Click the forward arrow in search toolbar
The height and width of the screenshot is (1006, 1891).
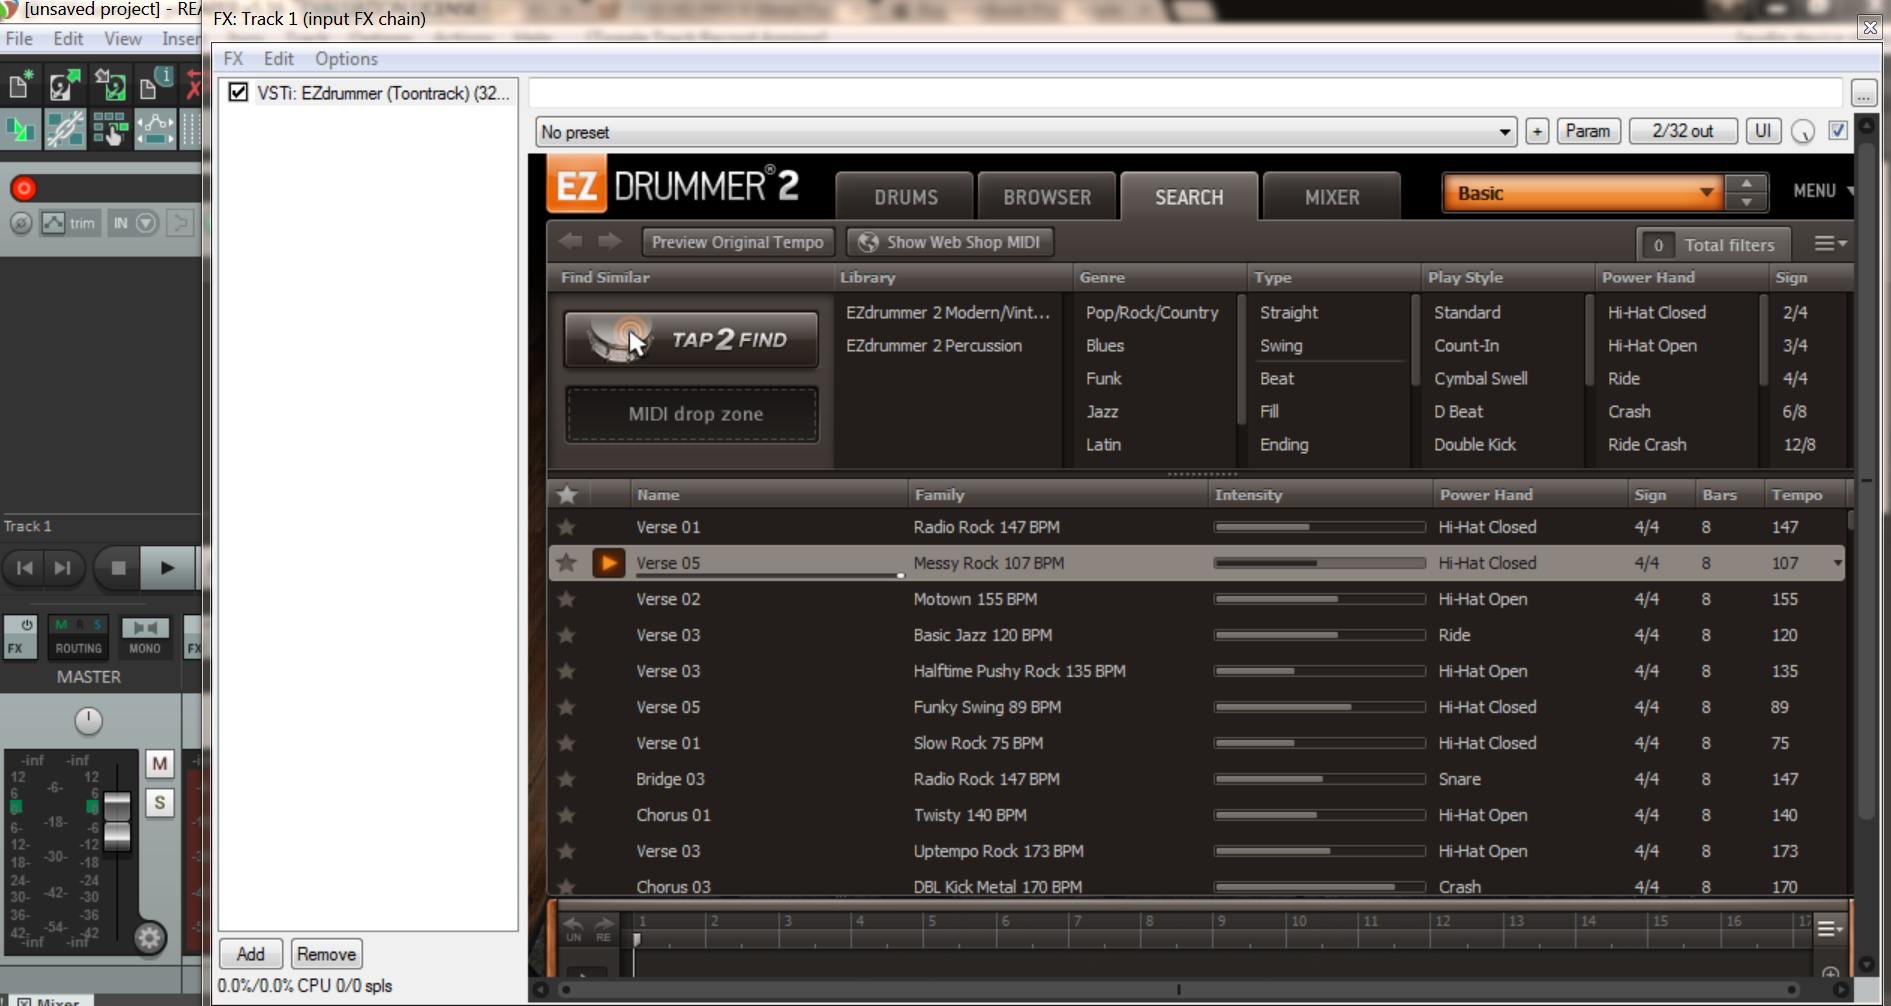point(609,241)
